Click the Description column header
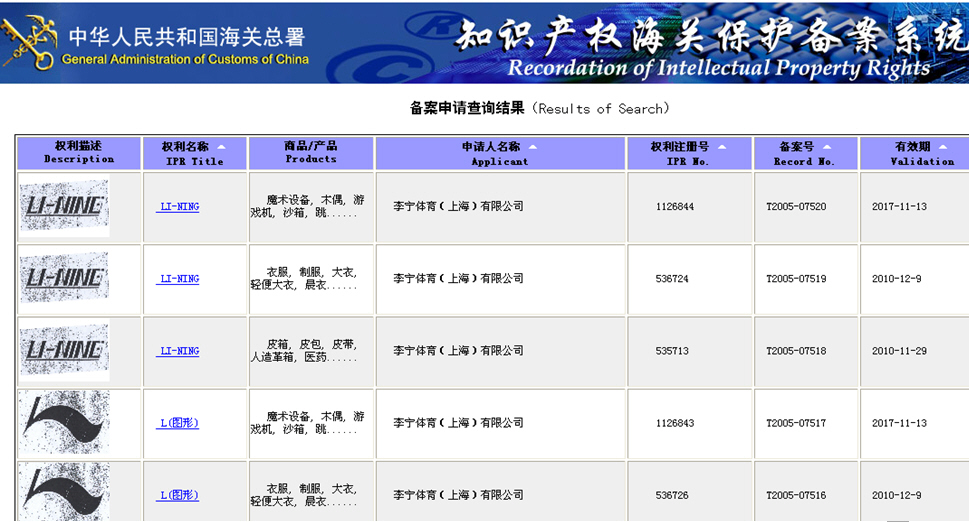 click(x=79, y=153)
